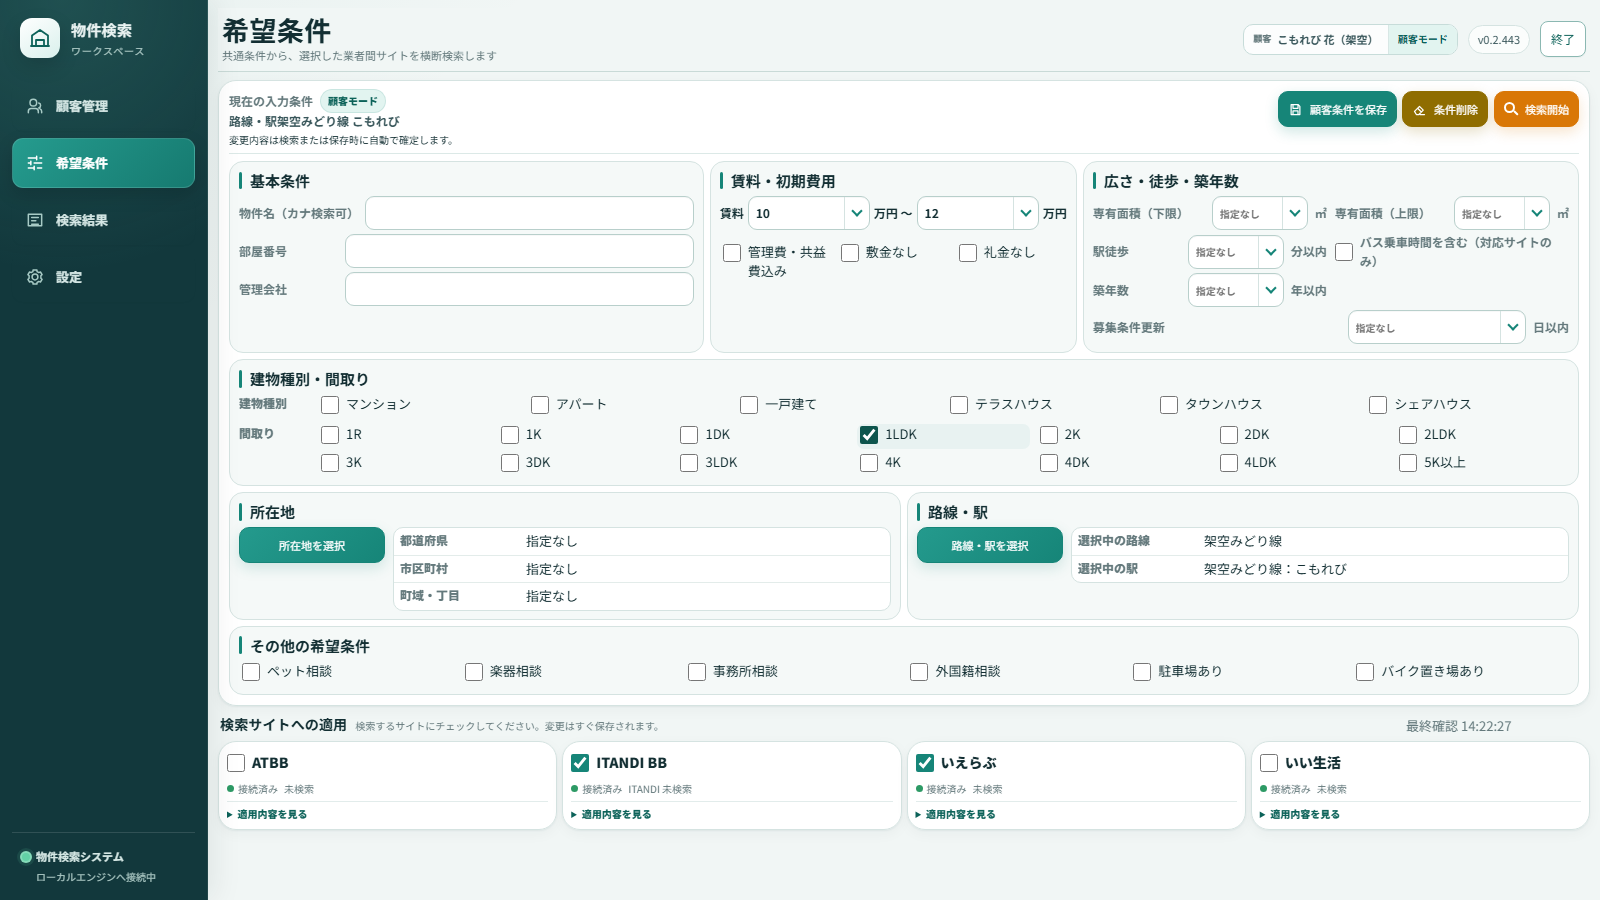The height and width of the screenshot is (900, 1600).
Task: Uncheck the 1LDK layout checkbox
Action: click(x=869, y=435)
